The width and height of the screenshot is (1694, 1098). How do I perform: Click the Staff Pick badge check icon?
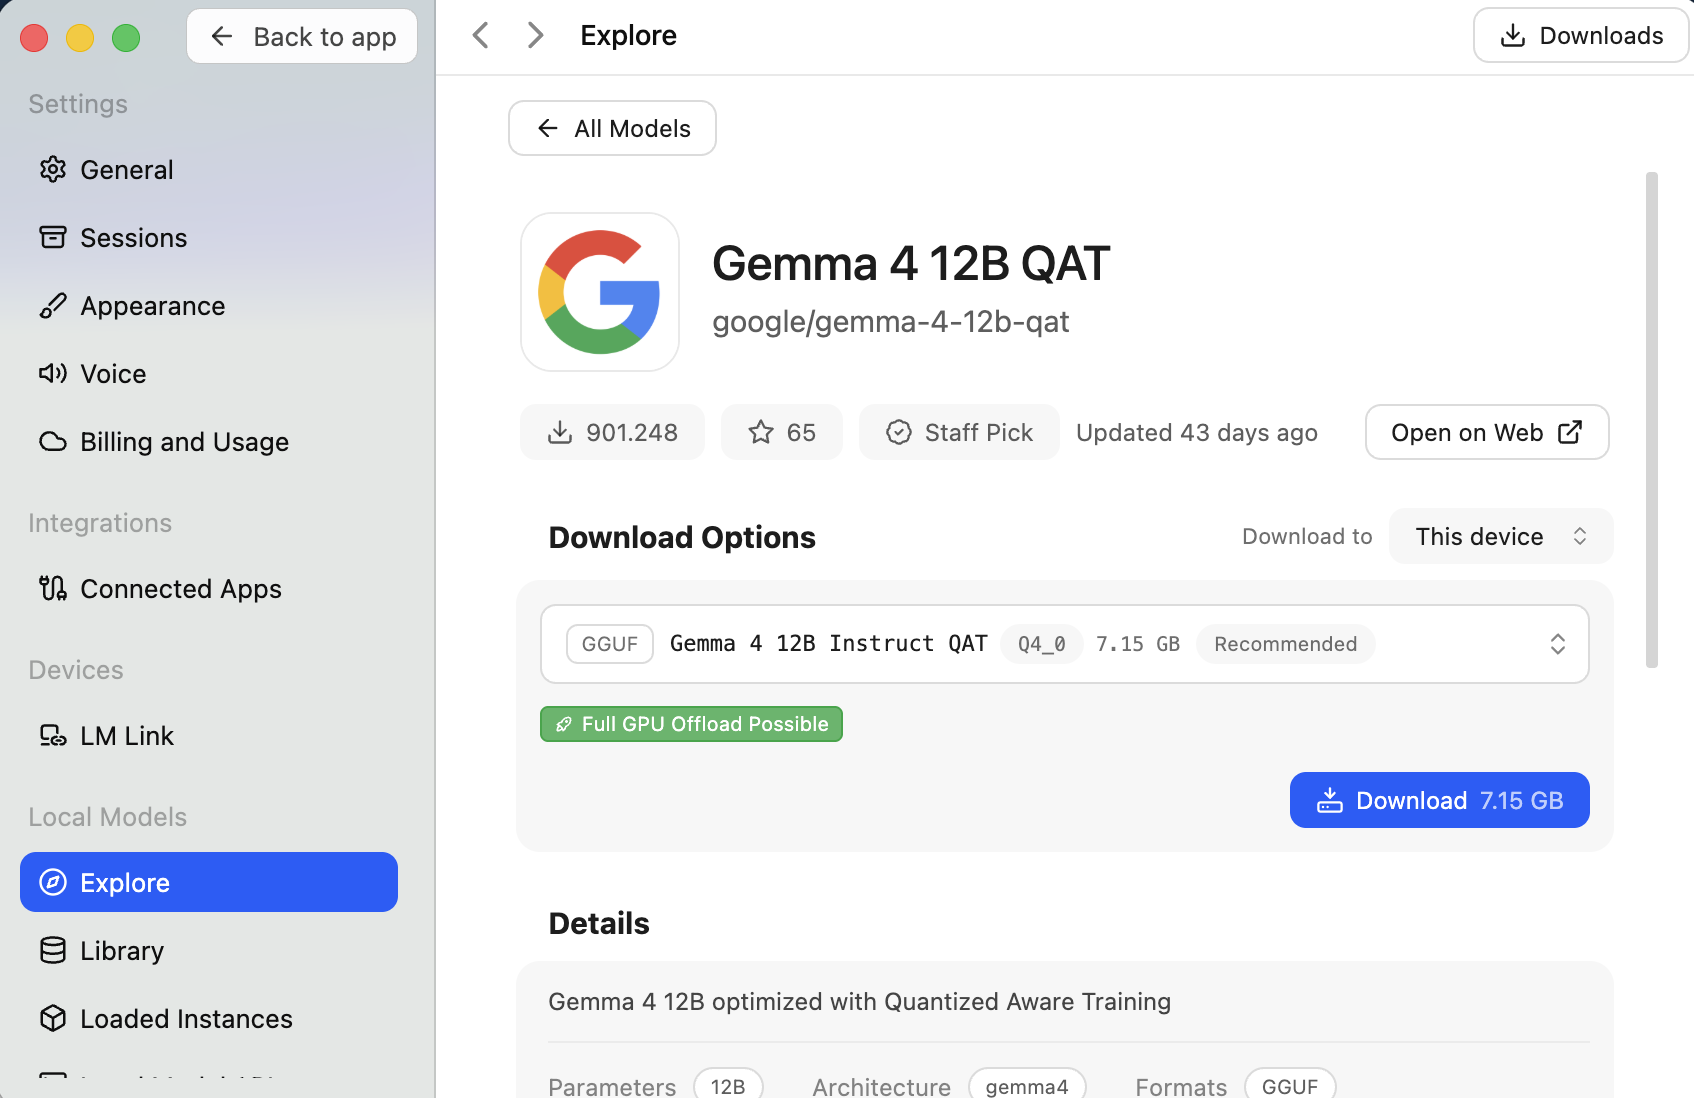pyautogui.click(x=899, y=432)
